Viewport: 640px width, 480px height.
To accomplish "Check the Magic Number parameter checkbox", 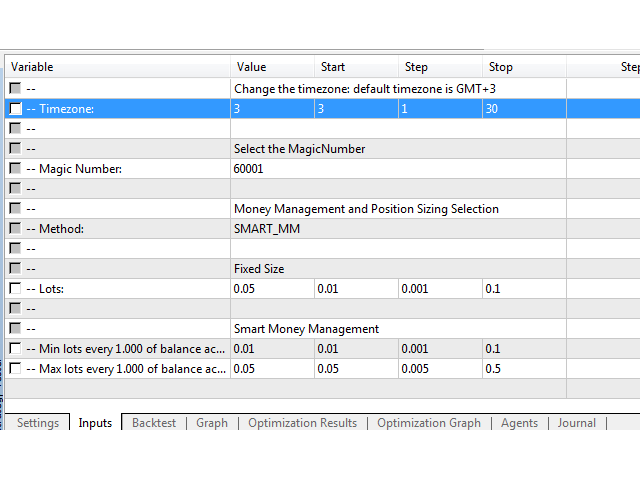I will pos(15,169).
